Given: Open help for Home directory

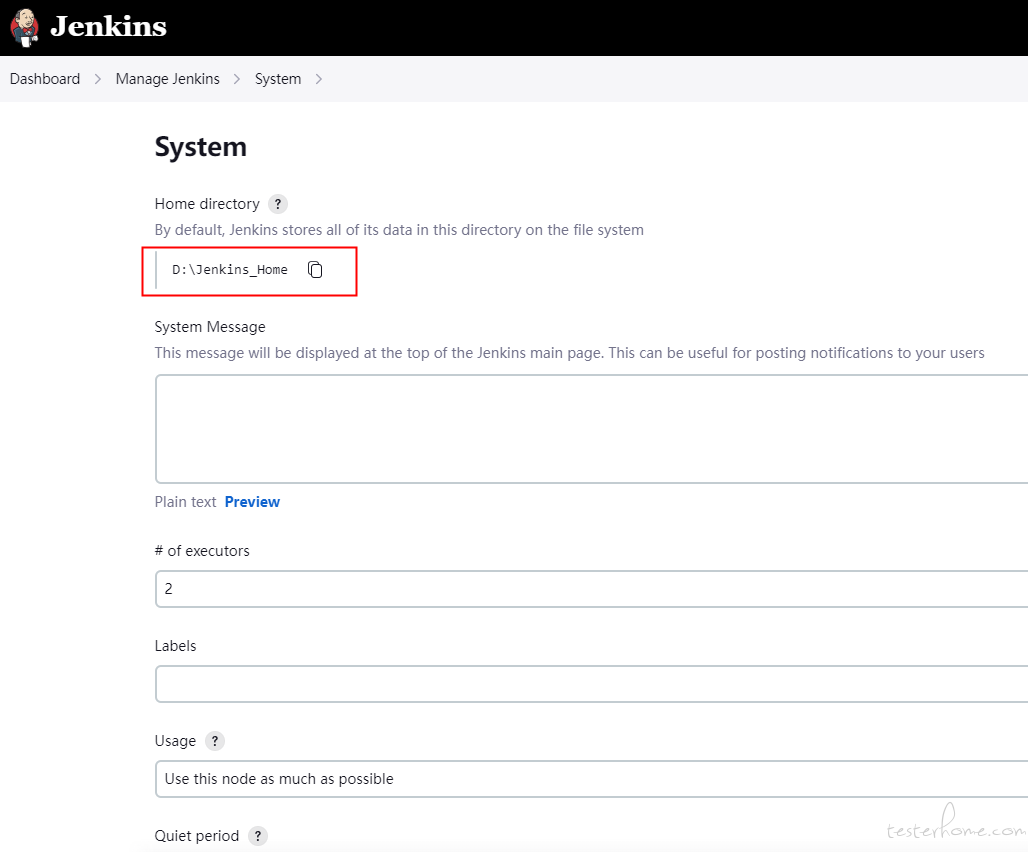Looking at the screenshot, I should 278,204.
